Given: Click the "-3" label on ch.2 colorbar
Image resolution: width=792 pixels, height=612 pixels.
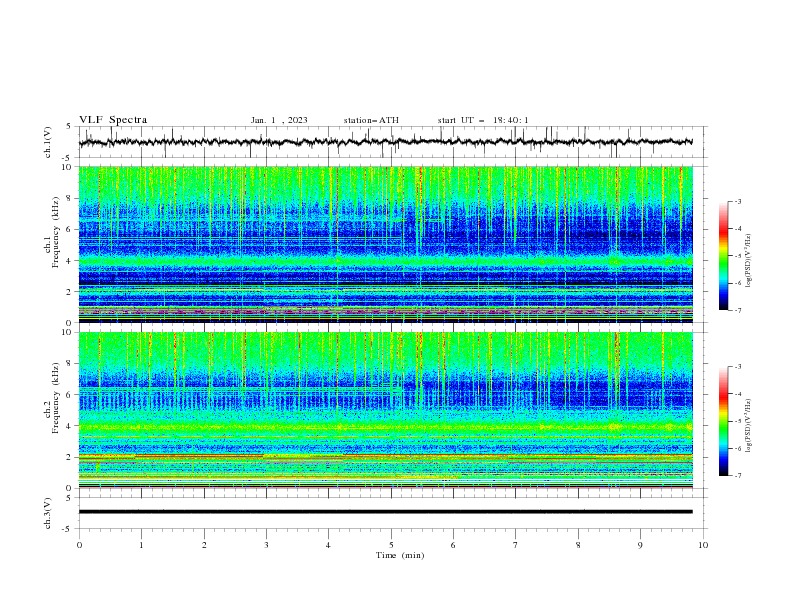Looking at the screenshot, I should point(737,367).
